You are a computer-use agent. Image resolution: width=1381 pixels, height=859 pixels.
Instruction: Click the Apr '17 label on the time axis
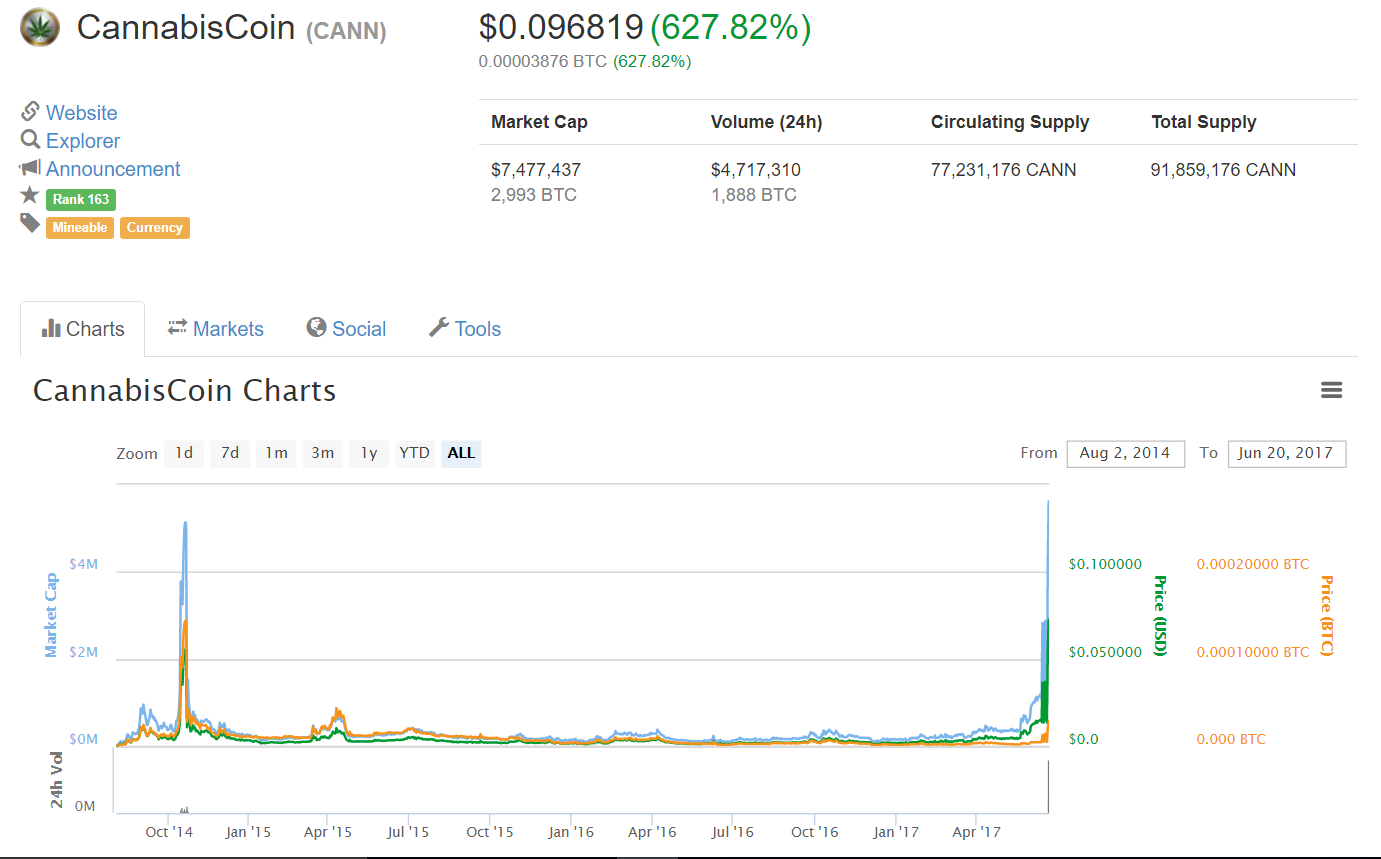(977, 832)
